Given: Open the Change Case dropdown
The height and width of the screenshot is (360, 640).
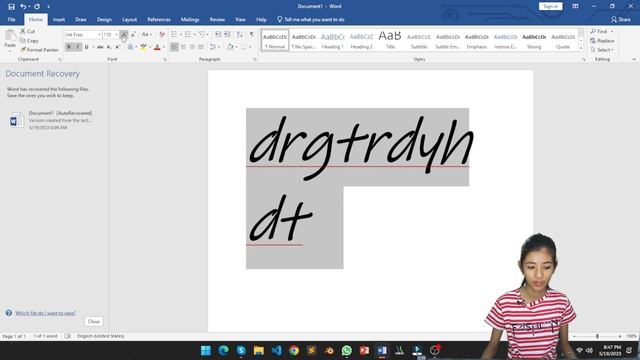Looking at the screenshot, I should [147, 35].
